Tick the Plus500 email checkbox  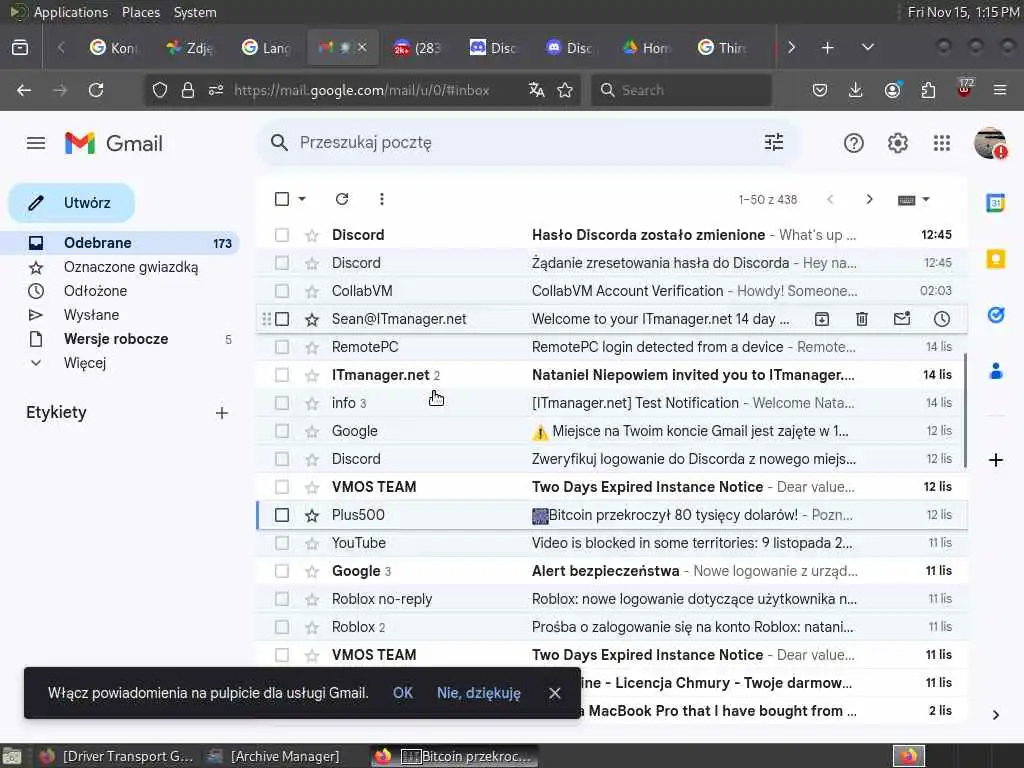point(282,515)
